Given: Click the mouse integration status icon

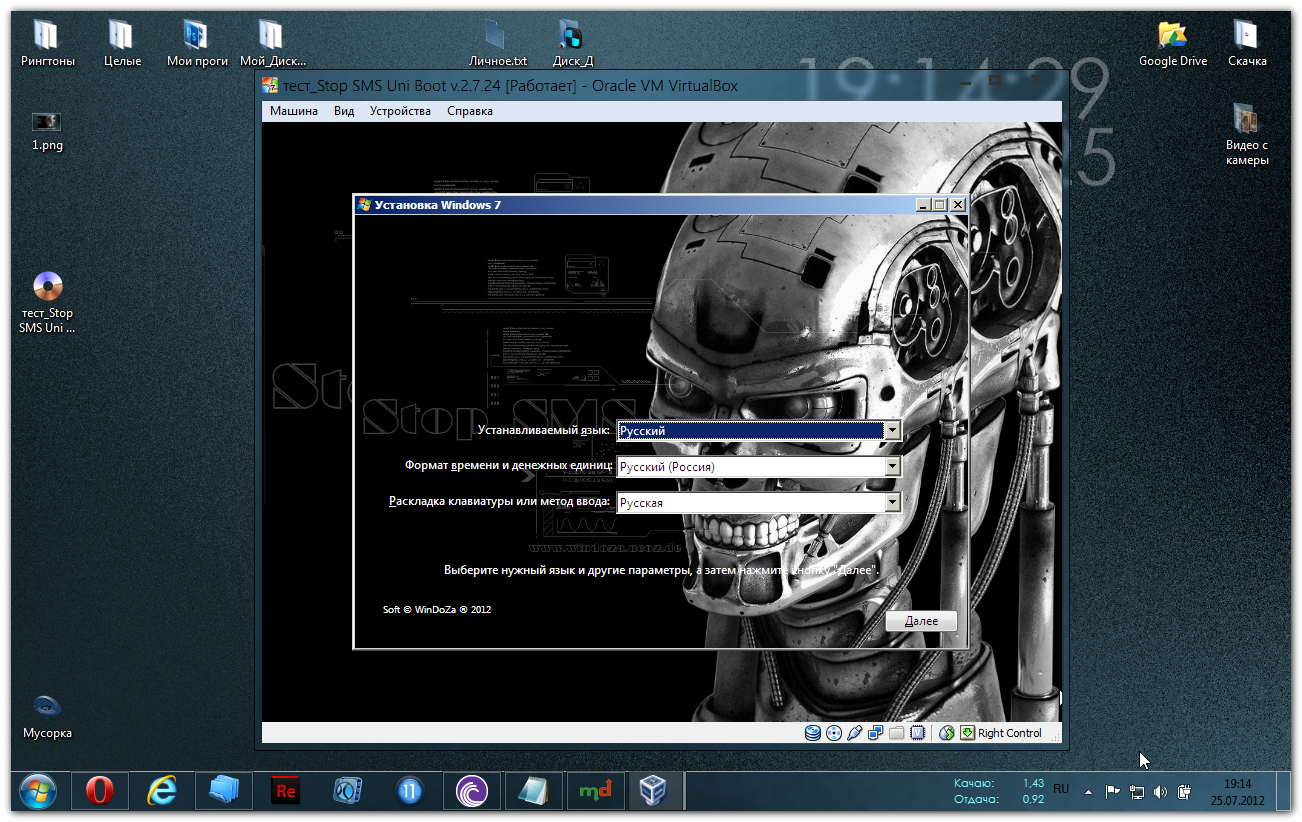Looking at the screenshot, I should [x=947, y=733].
